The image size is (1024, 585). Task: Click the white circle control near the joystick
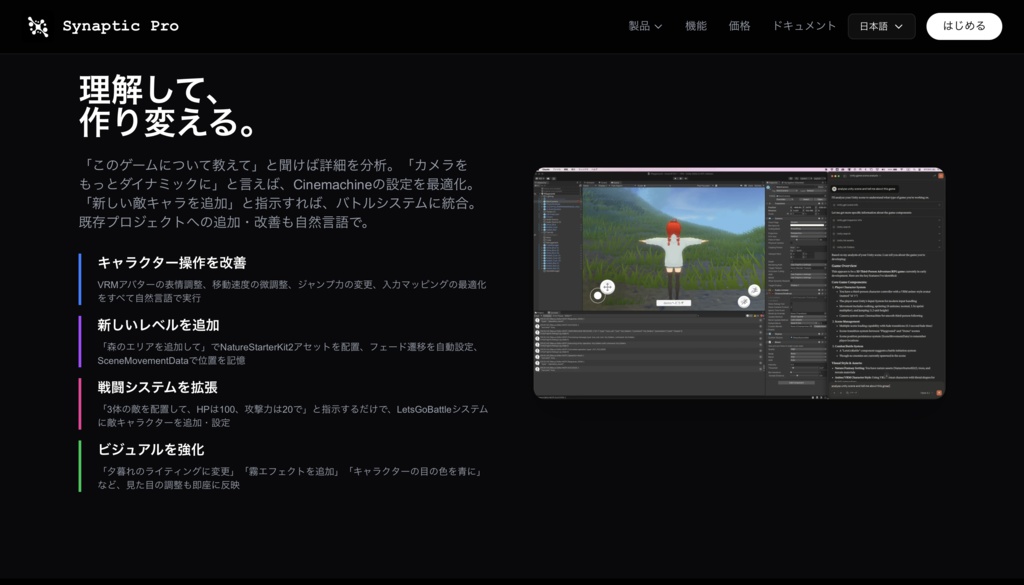(x=596, y=296)
